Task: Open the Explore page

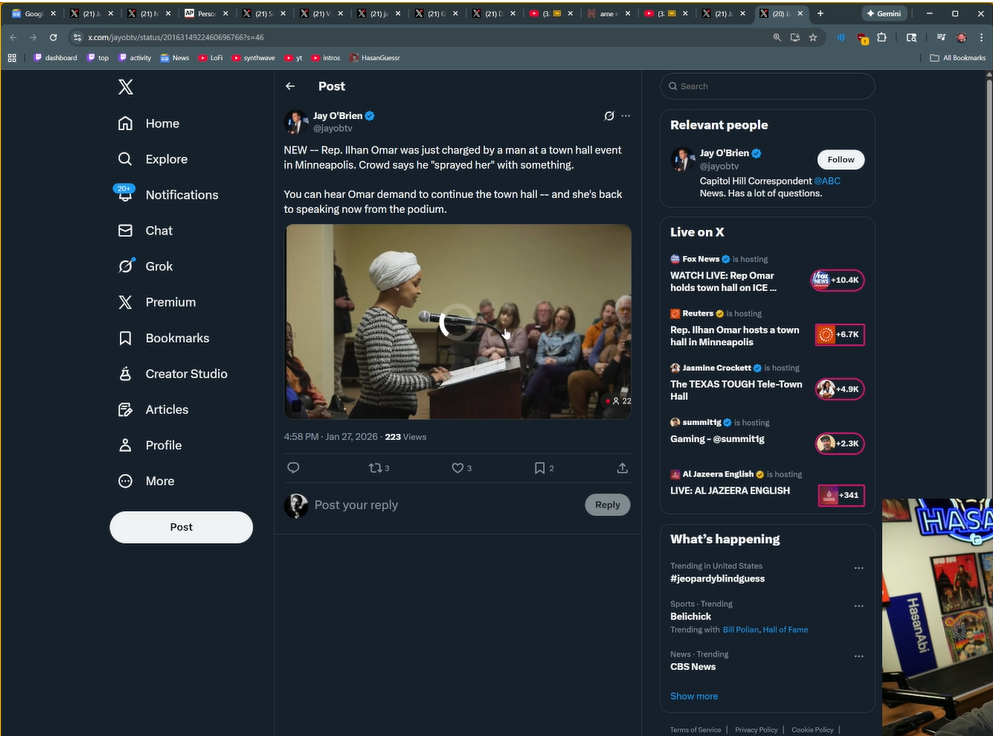Action: pos(153,159)
